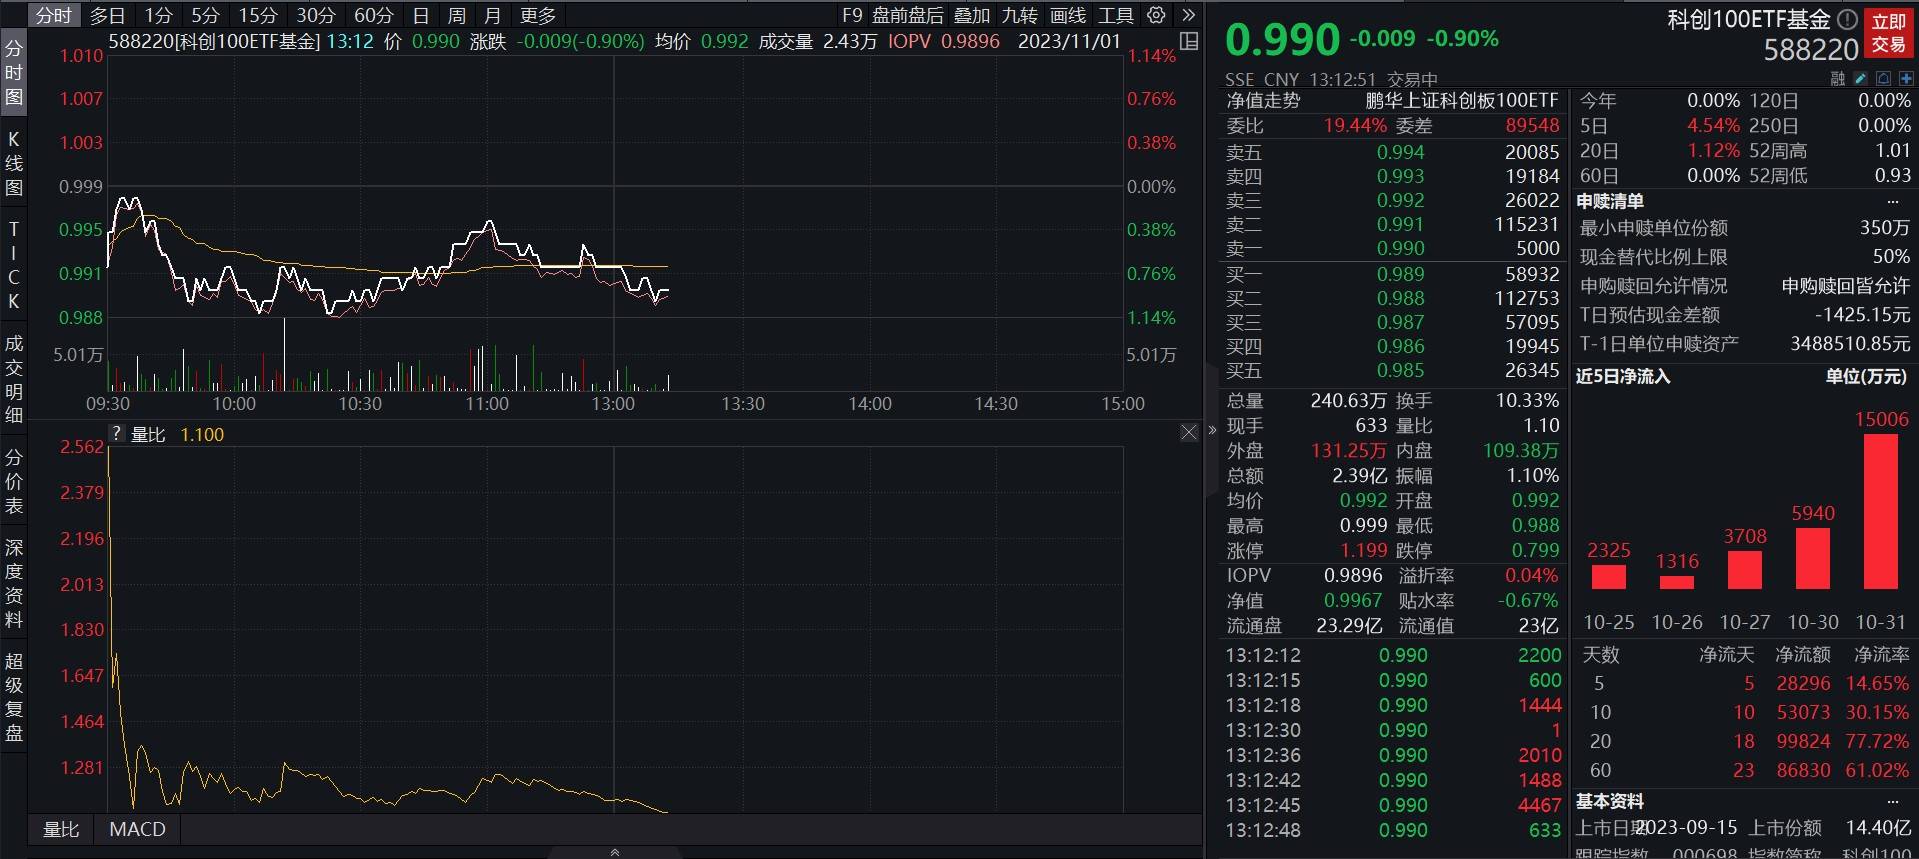Open the 工具 tools dropdown
This screenshot has height=859, width=1919.
[x=1115, y=15]
